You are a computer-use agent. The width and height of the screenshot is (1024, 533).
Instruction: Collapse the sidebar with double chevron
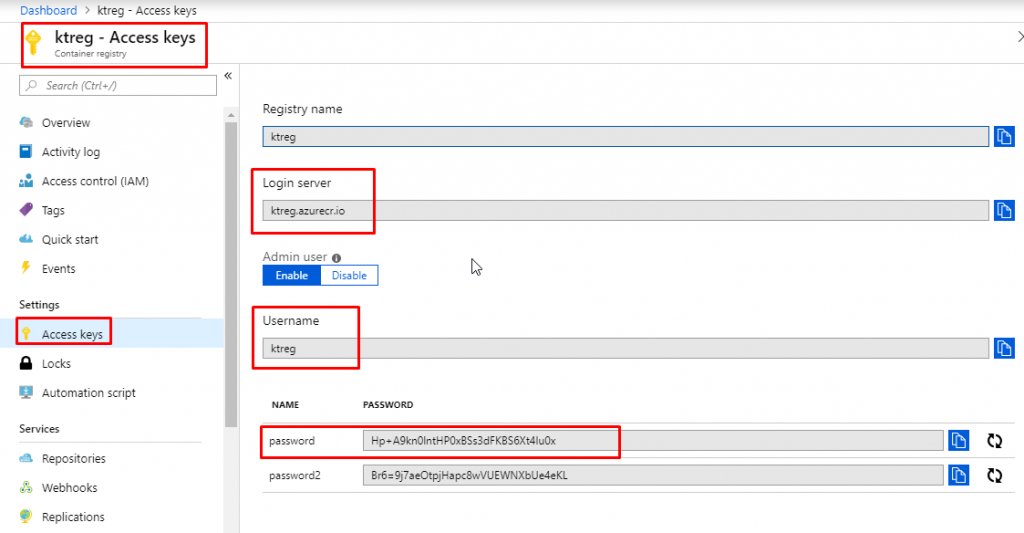[x=228, y=76]
